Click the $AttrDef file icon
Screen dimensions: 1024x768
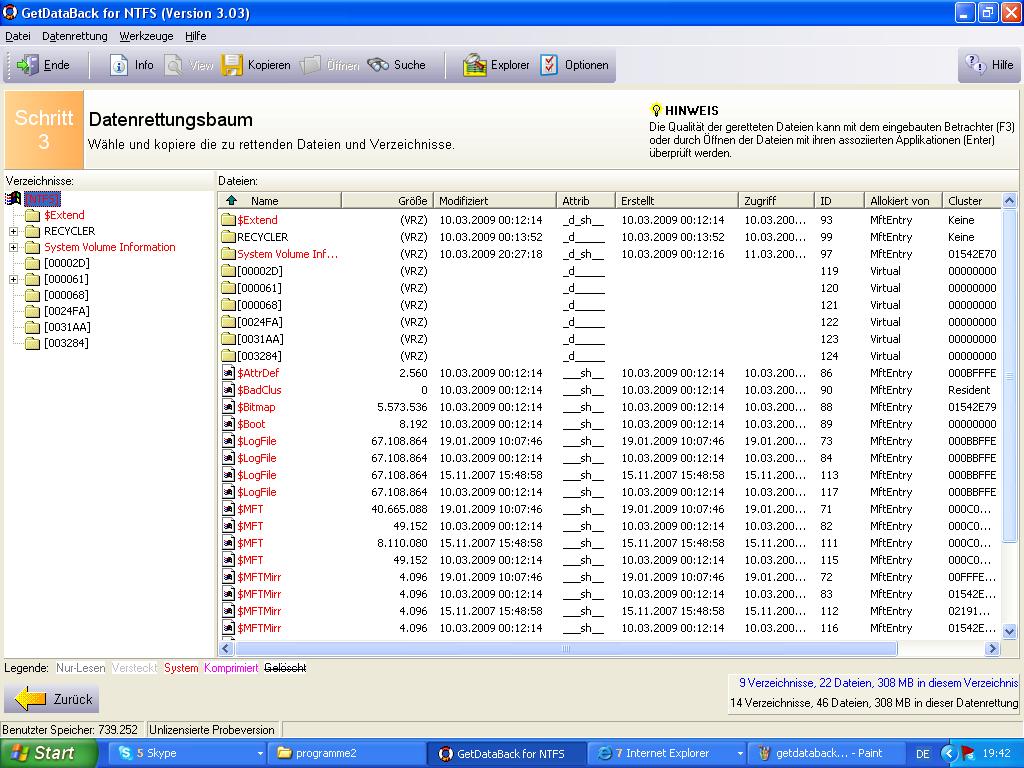pyautogui.click(x=228, y=373)
